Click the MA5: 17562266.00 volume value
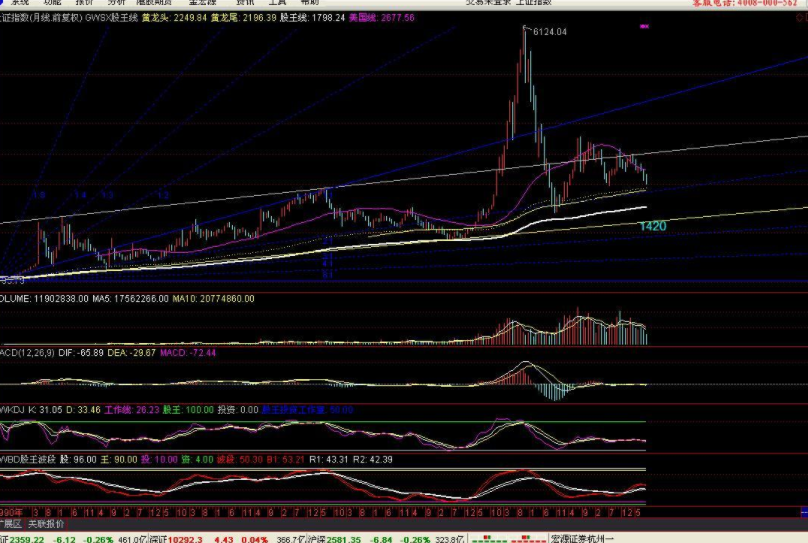 point(130,299)
